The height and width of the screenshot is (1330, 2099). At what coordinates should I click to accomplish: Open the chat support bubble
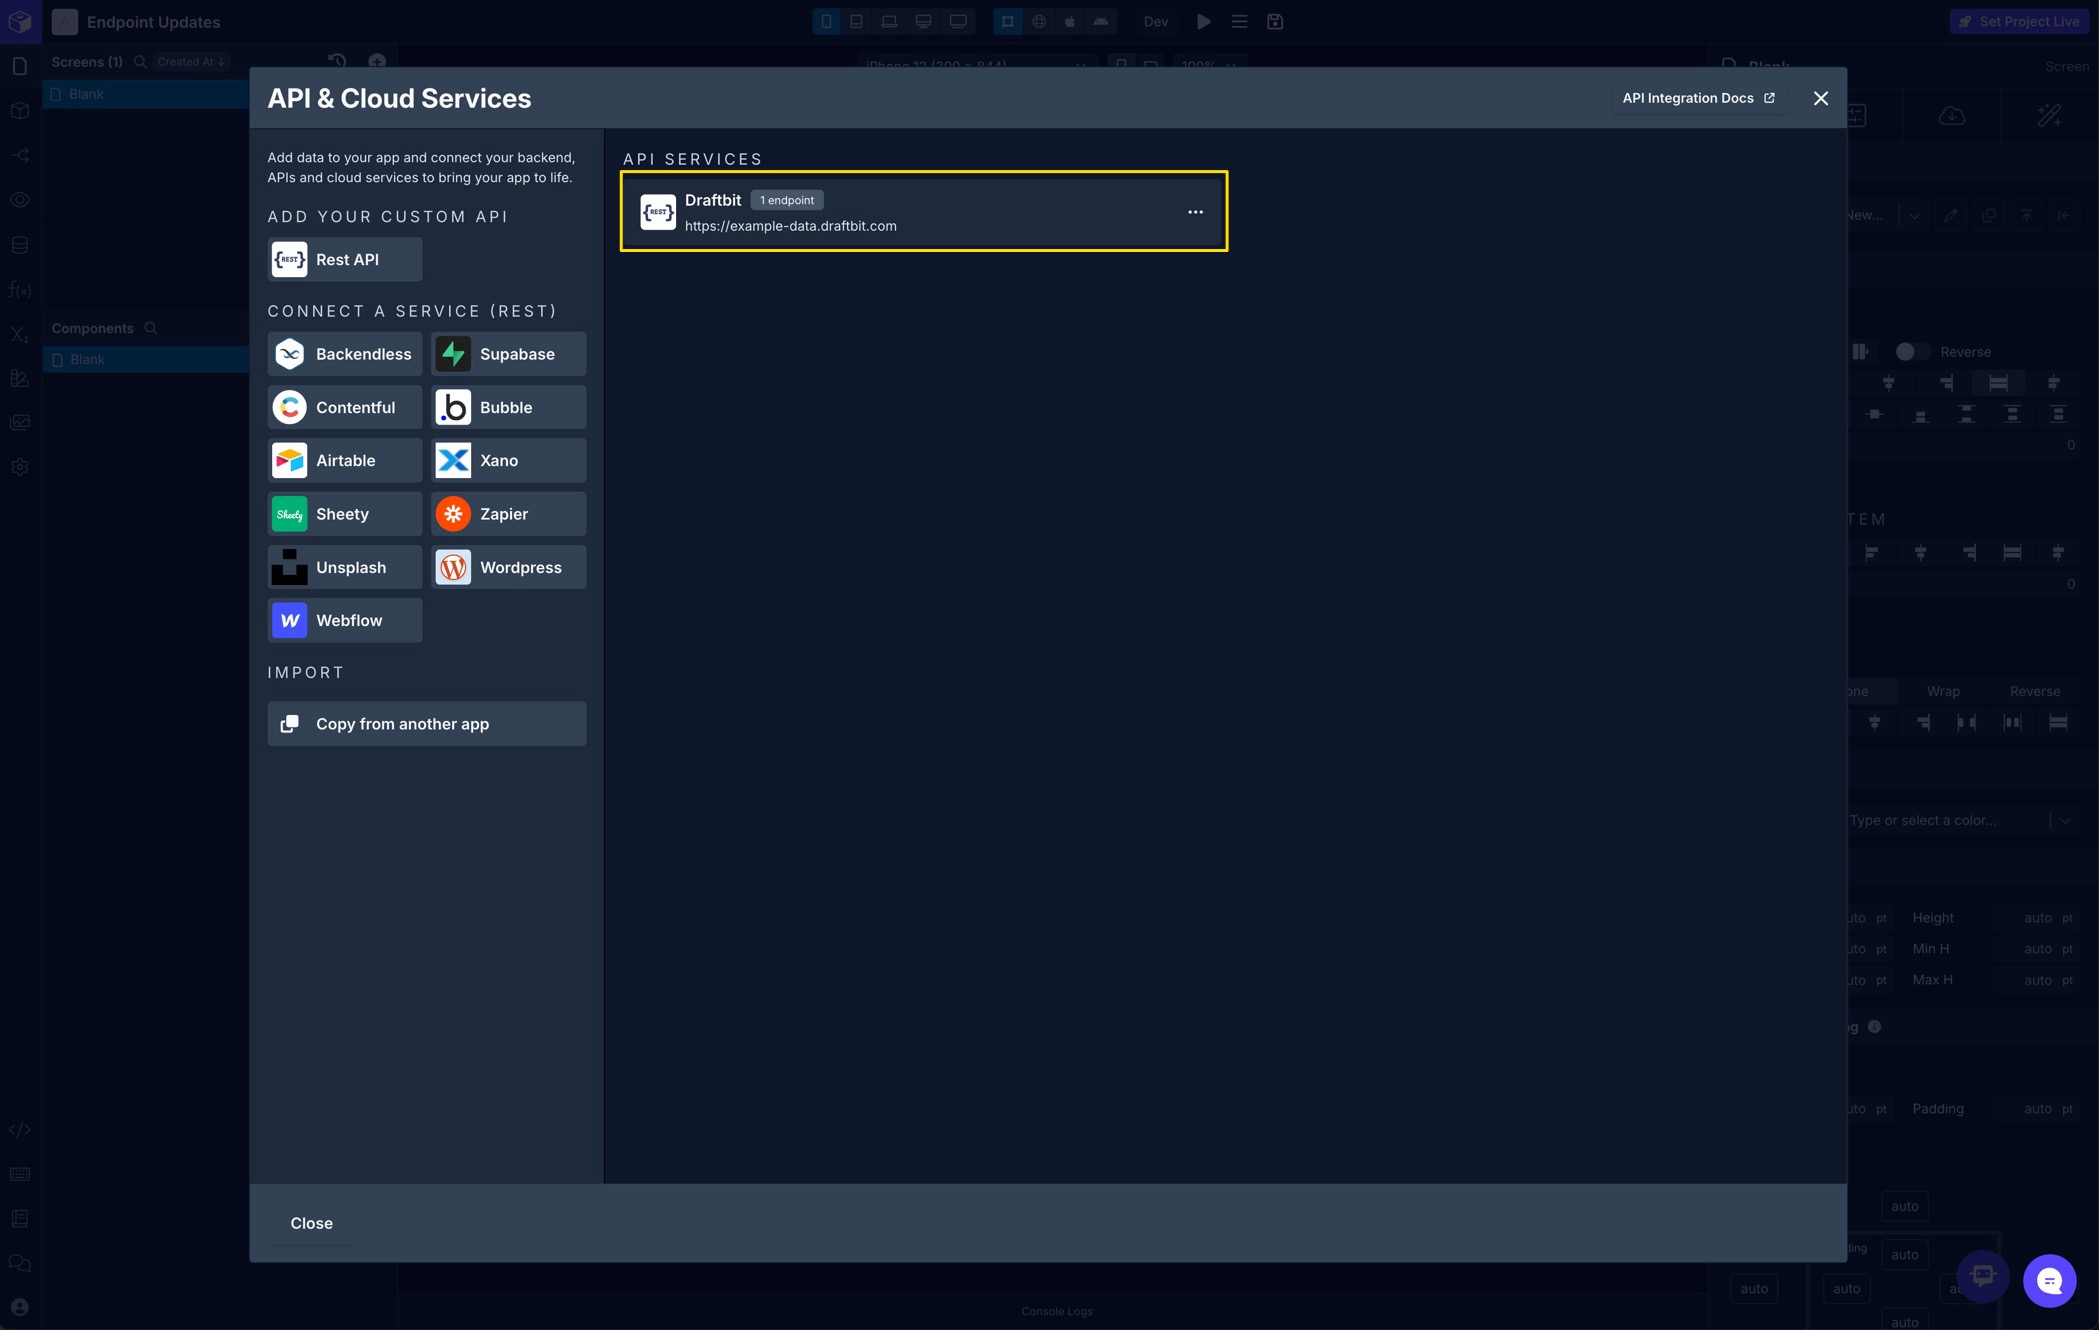[x=2049, y=1280]
